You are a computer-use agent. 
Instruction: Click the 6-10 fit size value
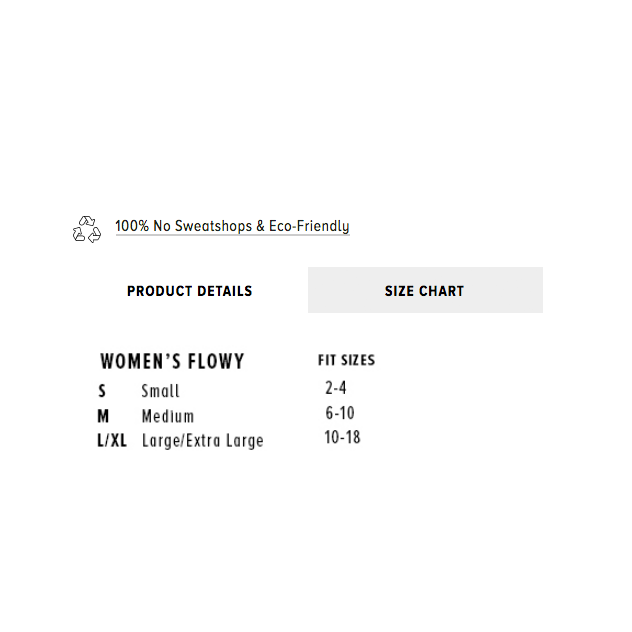point(340,413)
